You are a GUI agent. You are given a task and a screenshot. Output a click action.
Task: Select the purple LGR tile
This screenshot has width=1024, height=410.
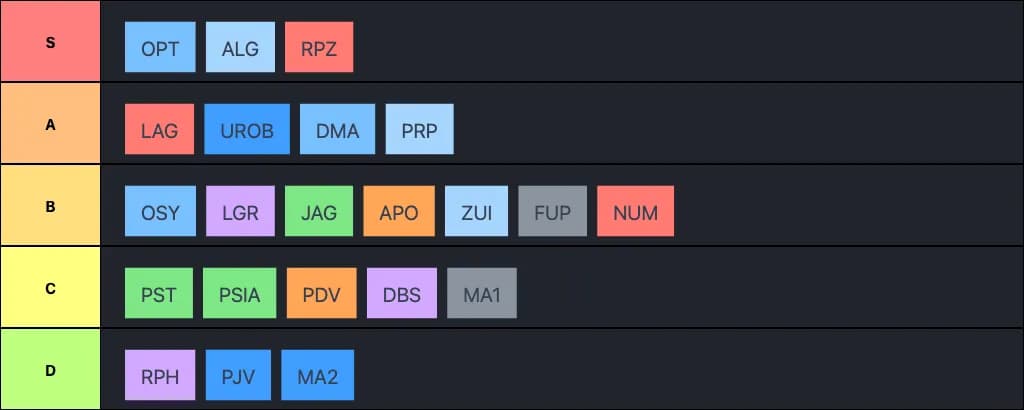[x=240, y=211]
